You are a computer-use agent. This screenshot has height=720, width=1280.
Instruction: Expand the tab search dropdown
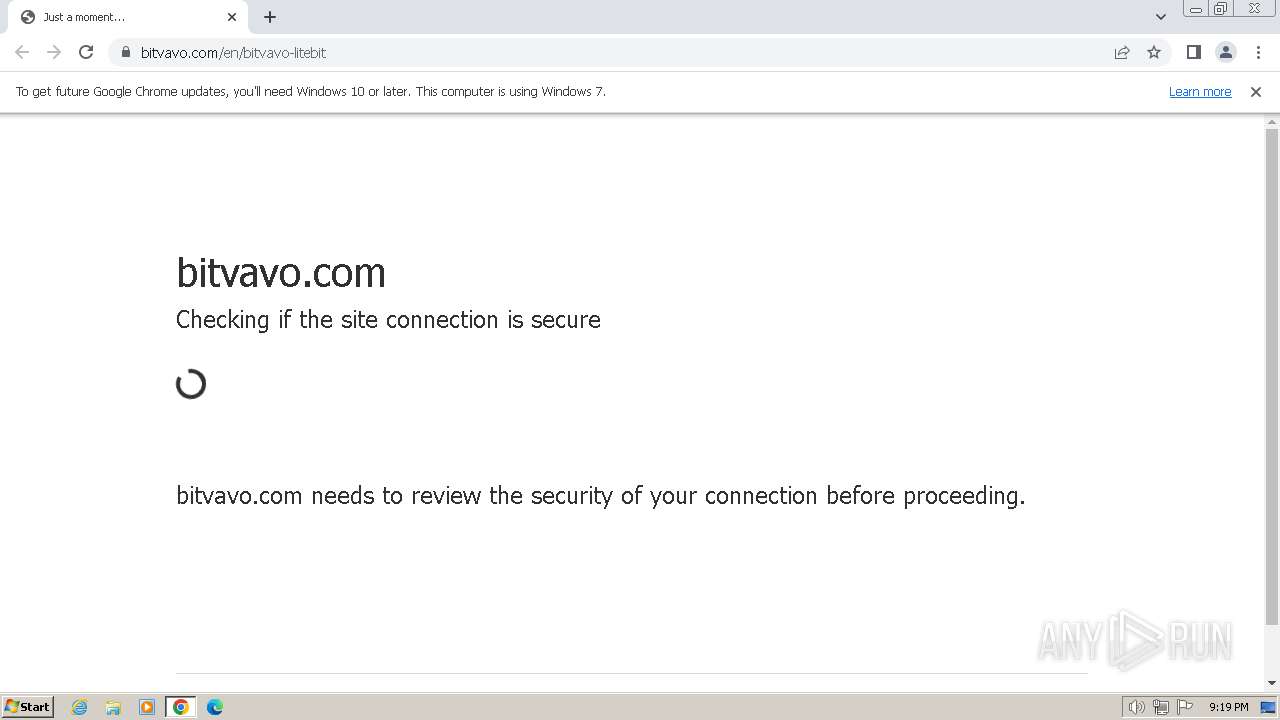(1161, 17)
